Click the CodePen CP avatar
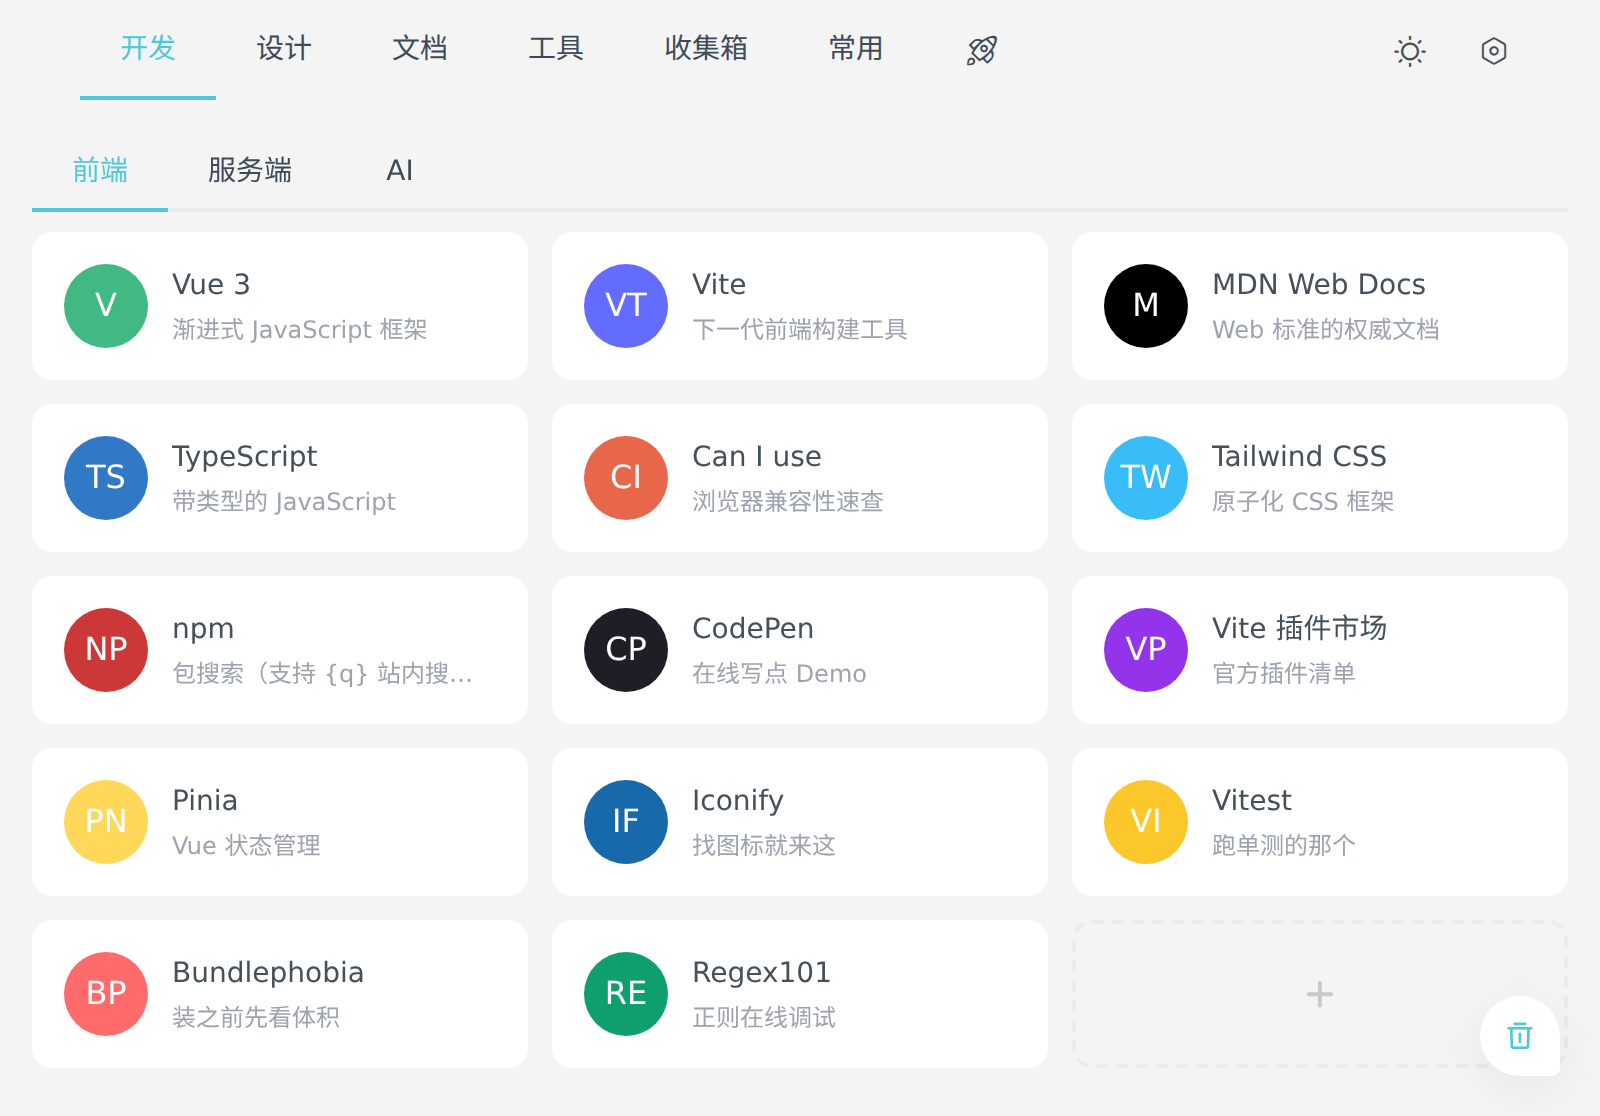The image size is (1600, 1116). (626, 650)
